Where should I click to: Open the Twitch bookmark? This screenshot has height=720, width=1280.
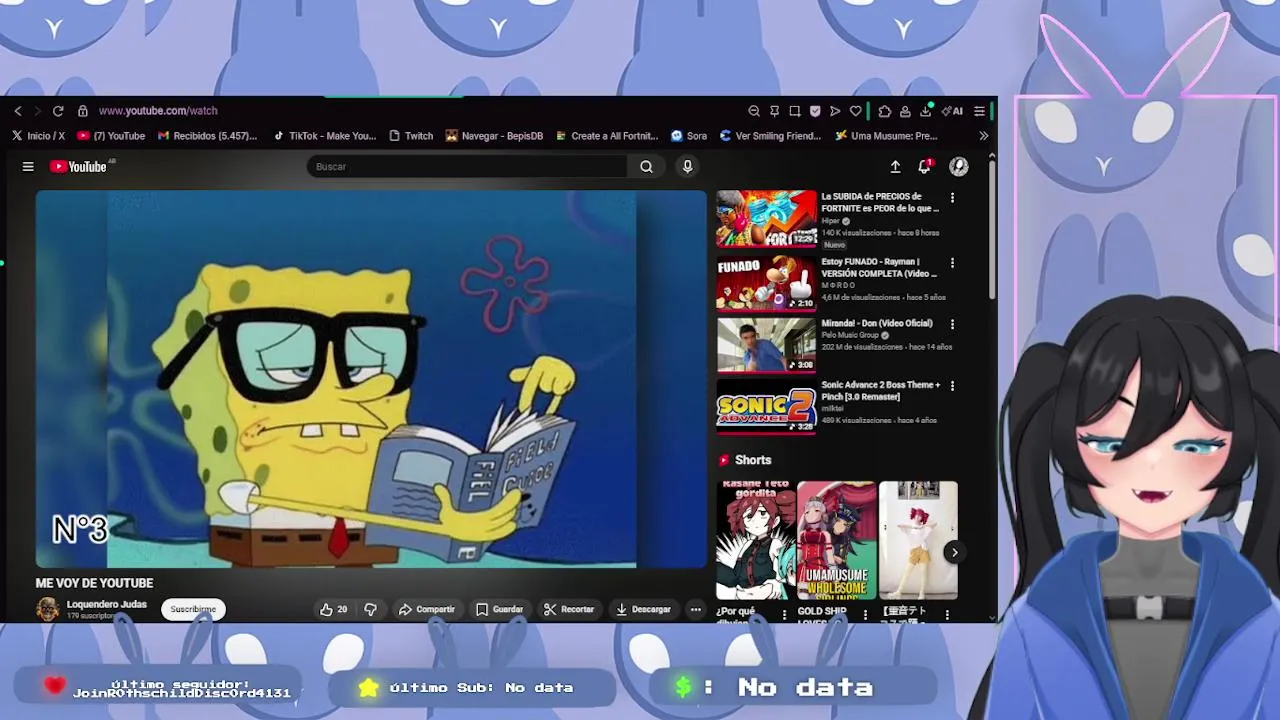pos(411,136)
